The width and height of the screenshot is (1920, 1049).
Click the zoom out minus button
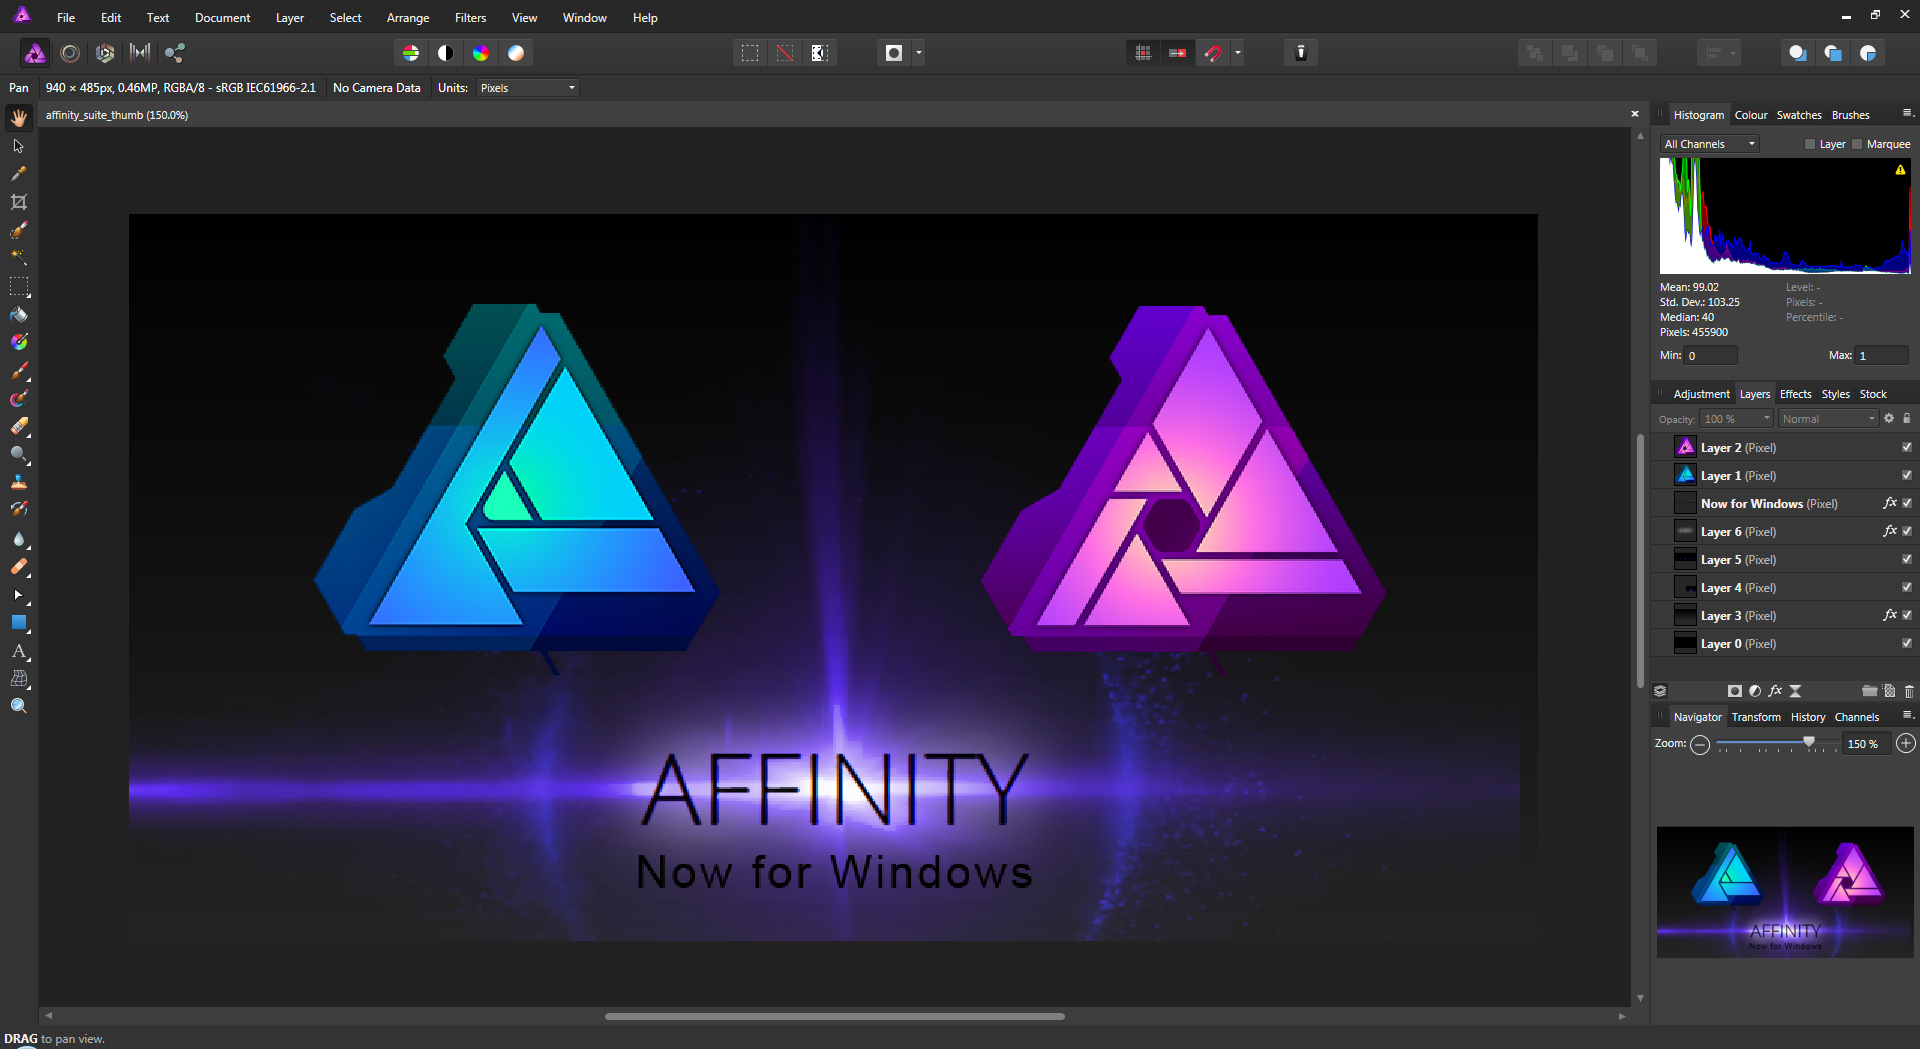(1700, 744)
